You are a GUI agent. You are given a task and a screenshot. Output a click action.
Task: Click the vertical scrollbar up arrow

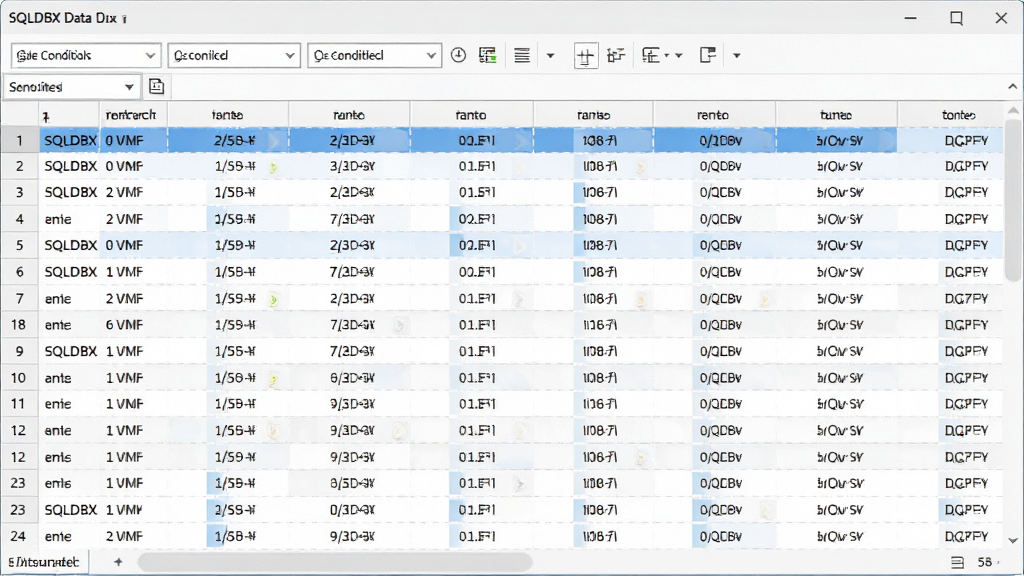pyautogui.click(x=1013, y=111)
